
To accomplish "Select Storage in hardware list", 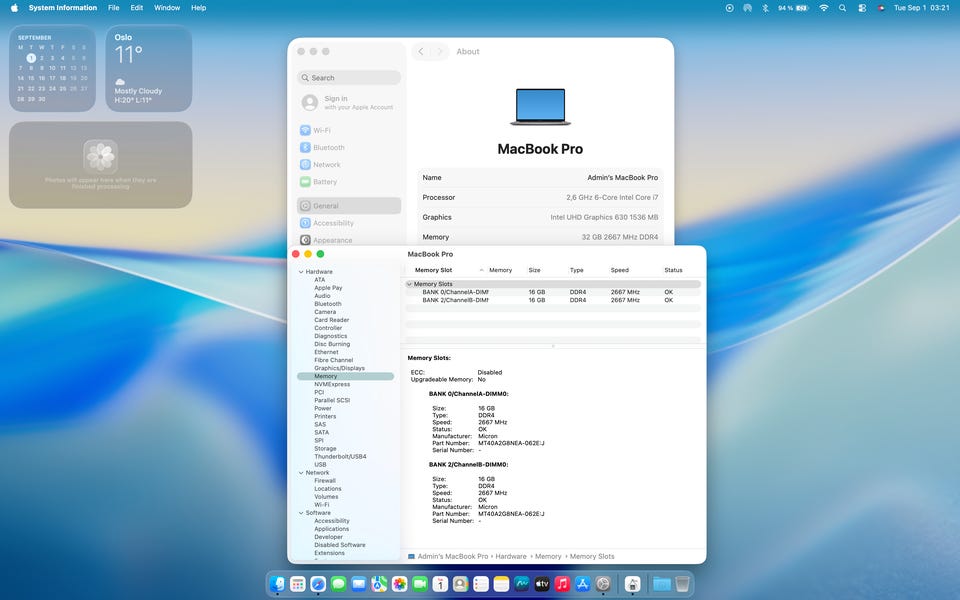I will (x=325, y=449).
